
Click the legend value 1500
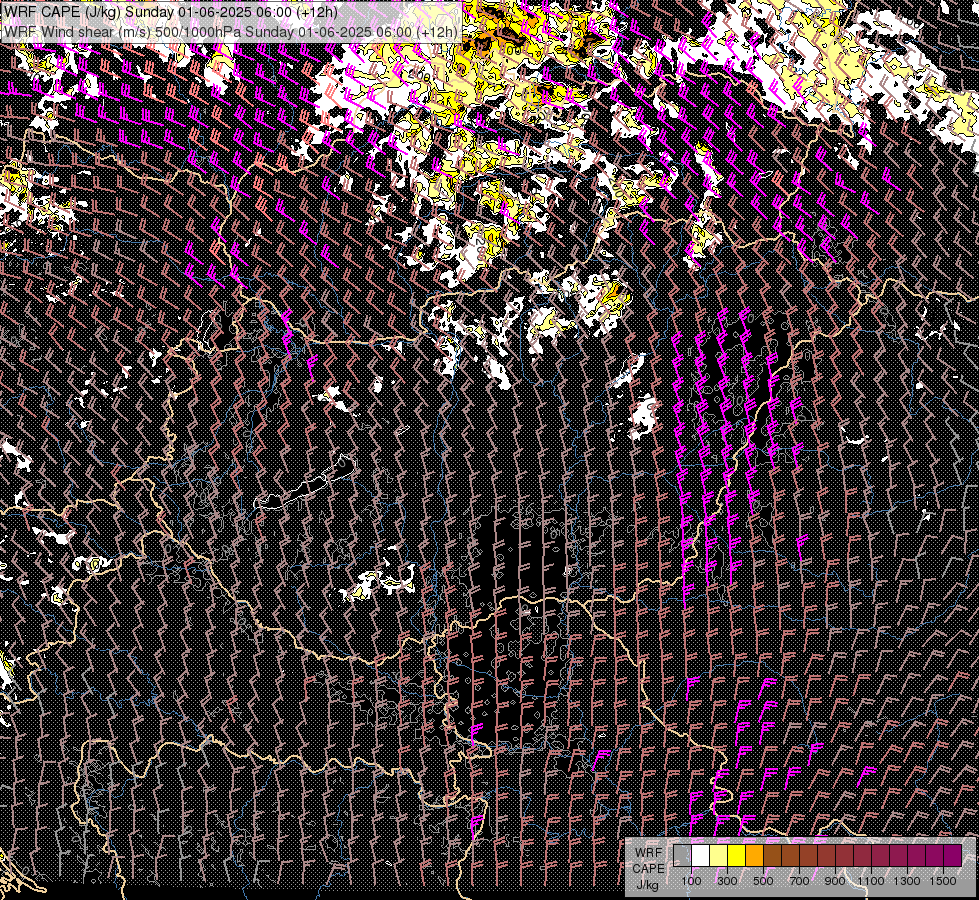[943, 881]
